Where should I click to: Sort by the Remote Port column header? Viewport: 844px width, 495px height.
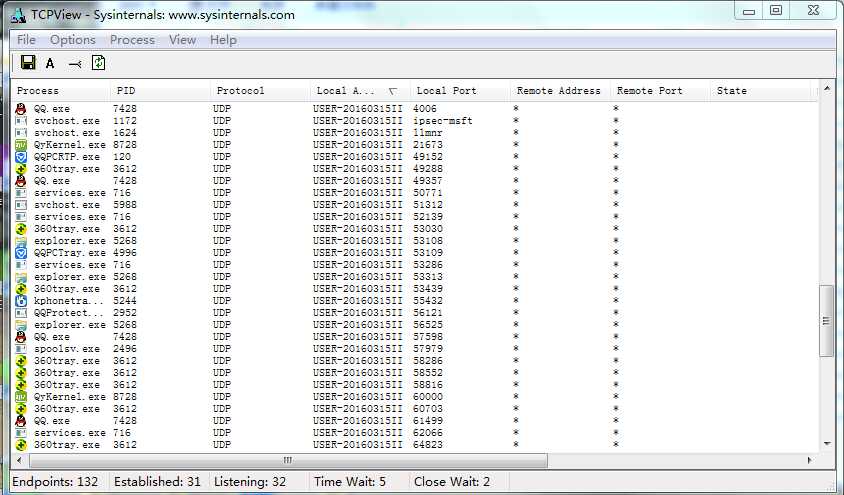coord(660,90)
